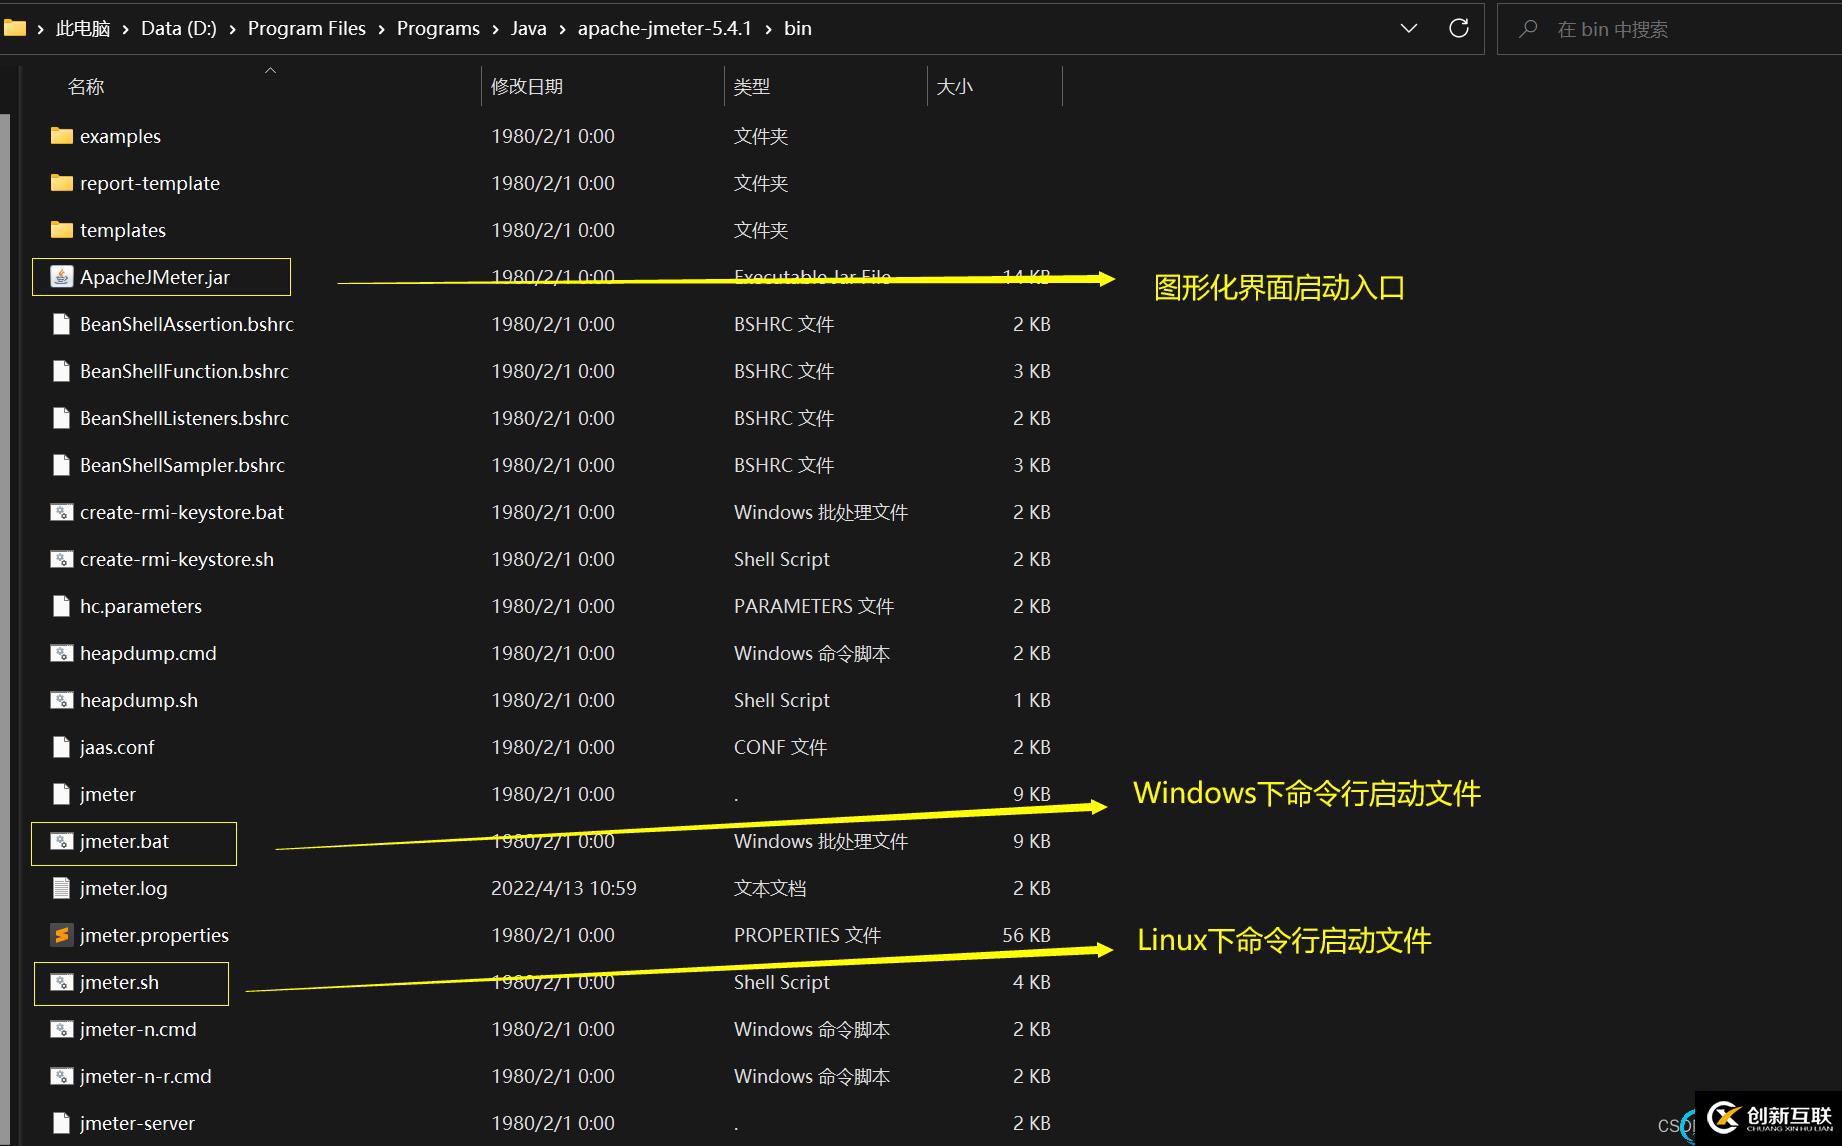Screen dimensions: 1842x1146
Task: Click the CONF 文件 type cell
Action: pos(780,747)
